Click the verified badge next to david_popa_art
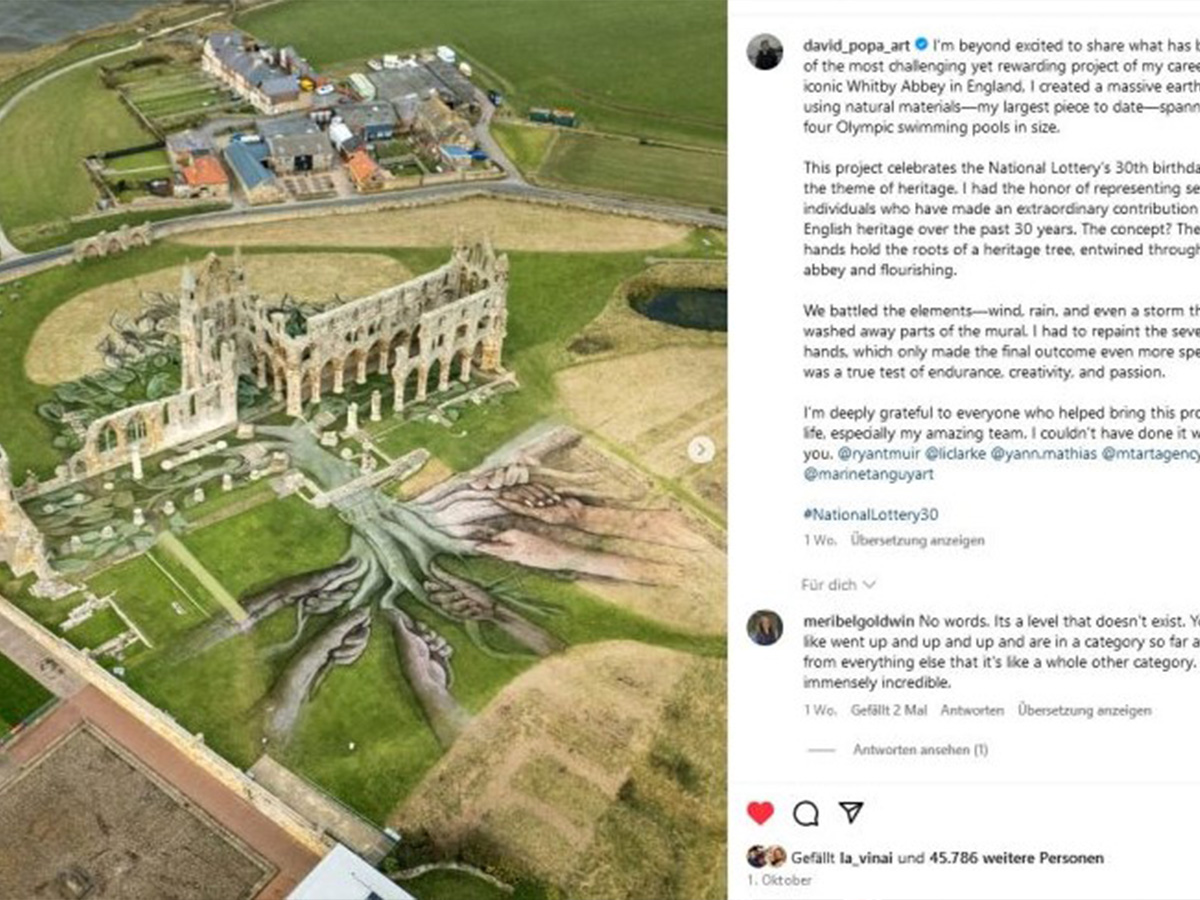Screen dimensions: 1200x900 click(921, 45)
